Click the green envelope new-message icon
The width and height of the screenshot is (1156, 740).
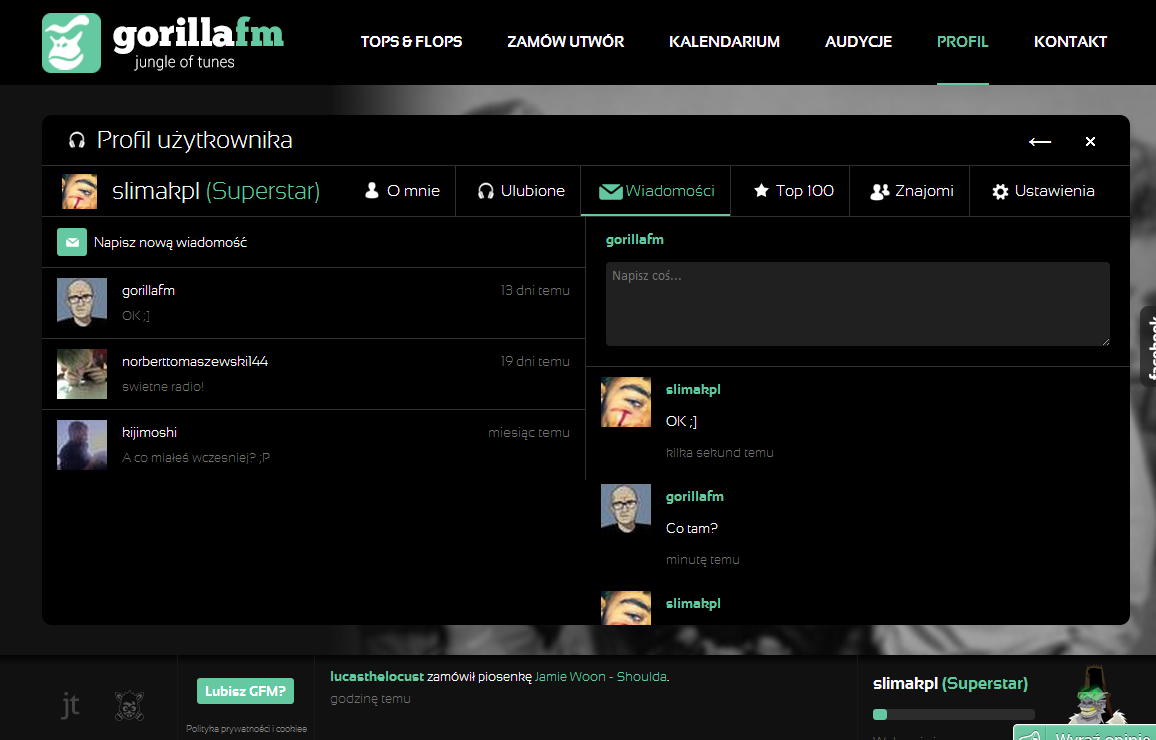72,242
